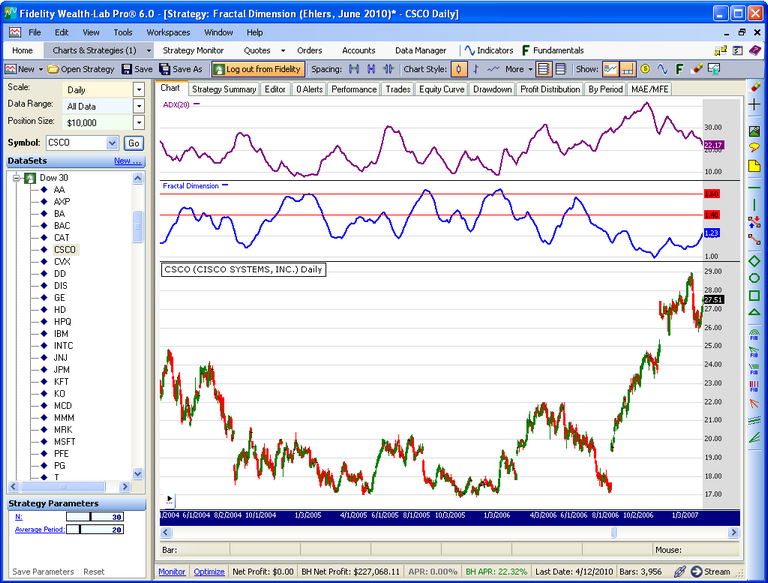Toggle volume pane display in Show group
This screenshot has height=583, width=768.
(628, 69)
